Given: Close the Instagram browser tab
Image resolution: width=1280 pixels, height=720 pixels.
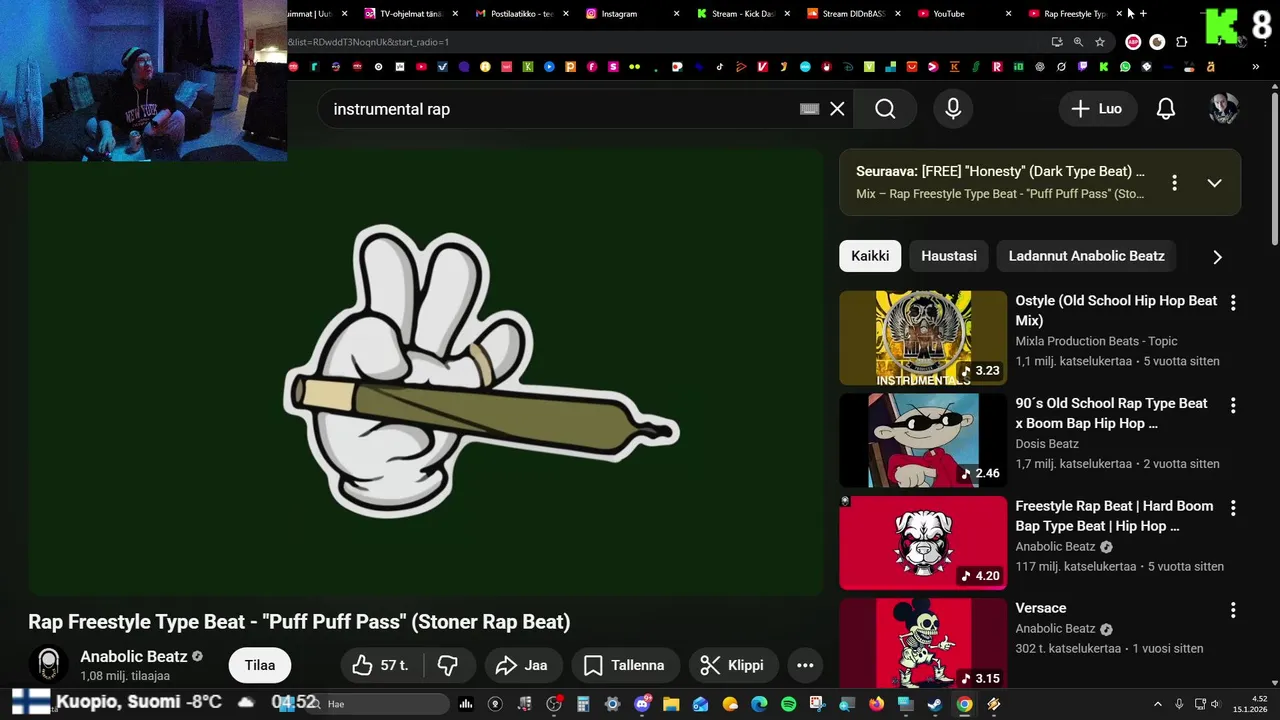Looking at the screenshot, I should [x=676, y=14].
